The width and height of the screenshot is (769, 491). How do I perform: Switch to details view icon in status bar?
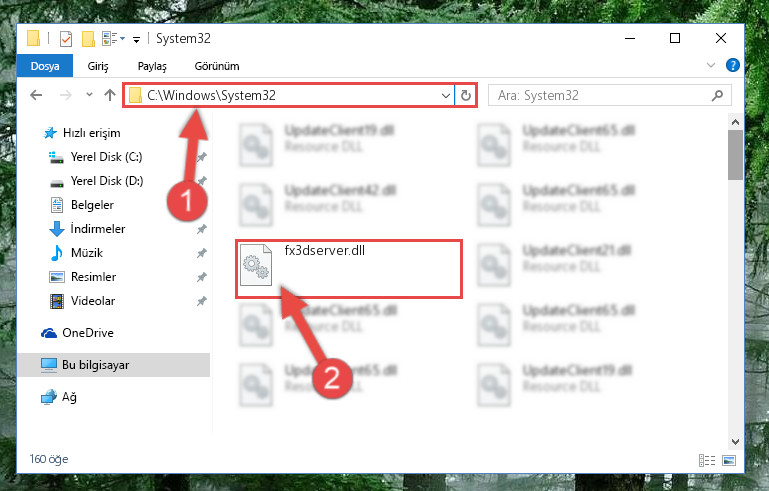click(707, 460)
